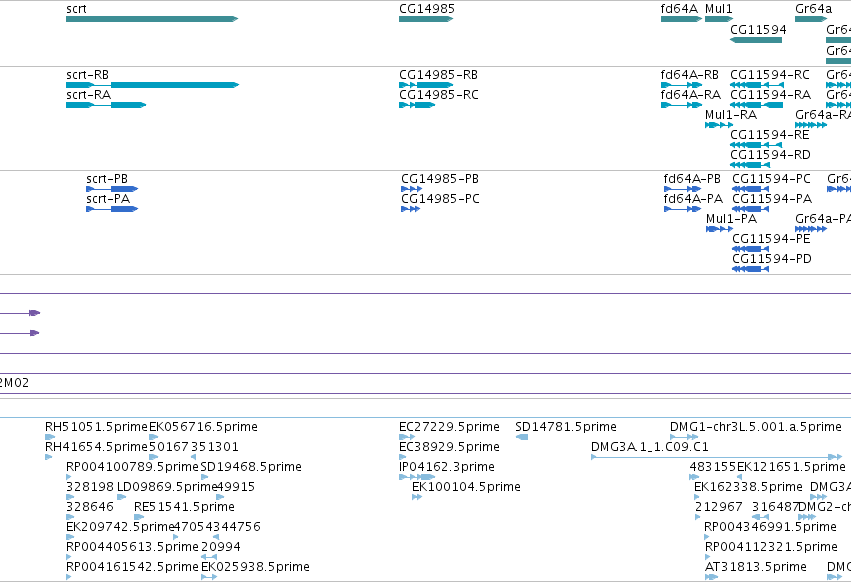Select the fd64A gene
The width and height of the screenshot is (851, 582).
tap(682, 19)
